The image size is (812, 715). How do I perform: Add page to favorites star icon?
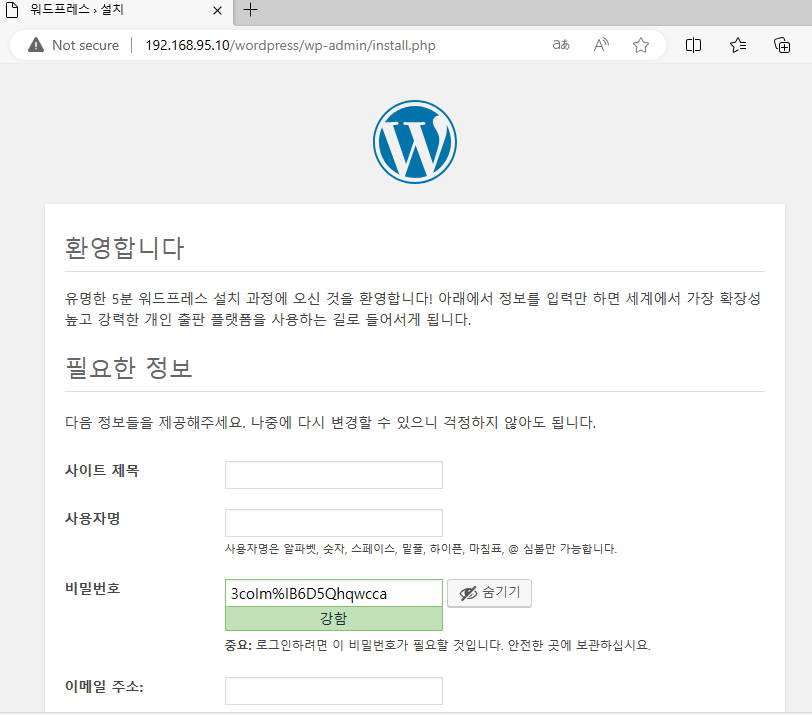(641, 45)
